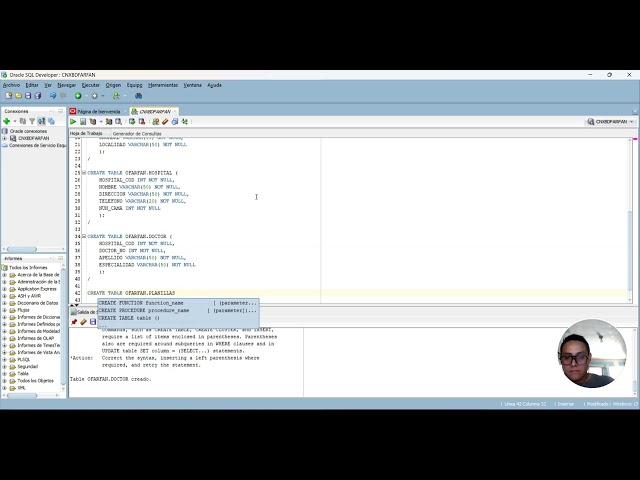Click the last worksheet toolbar icon with green arrows
The image size is (640, 480).
(184, 122)
